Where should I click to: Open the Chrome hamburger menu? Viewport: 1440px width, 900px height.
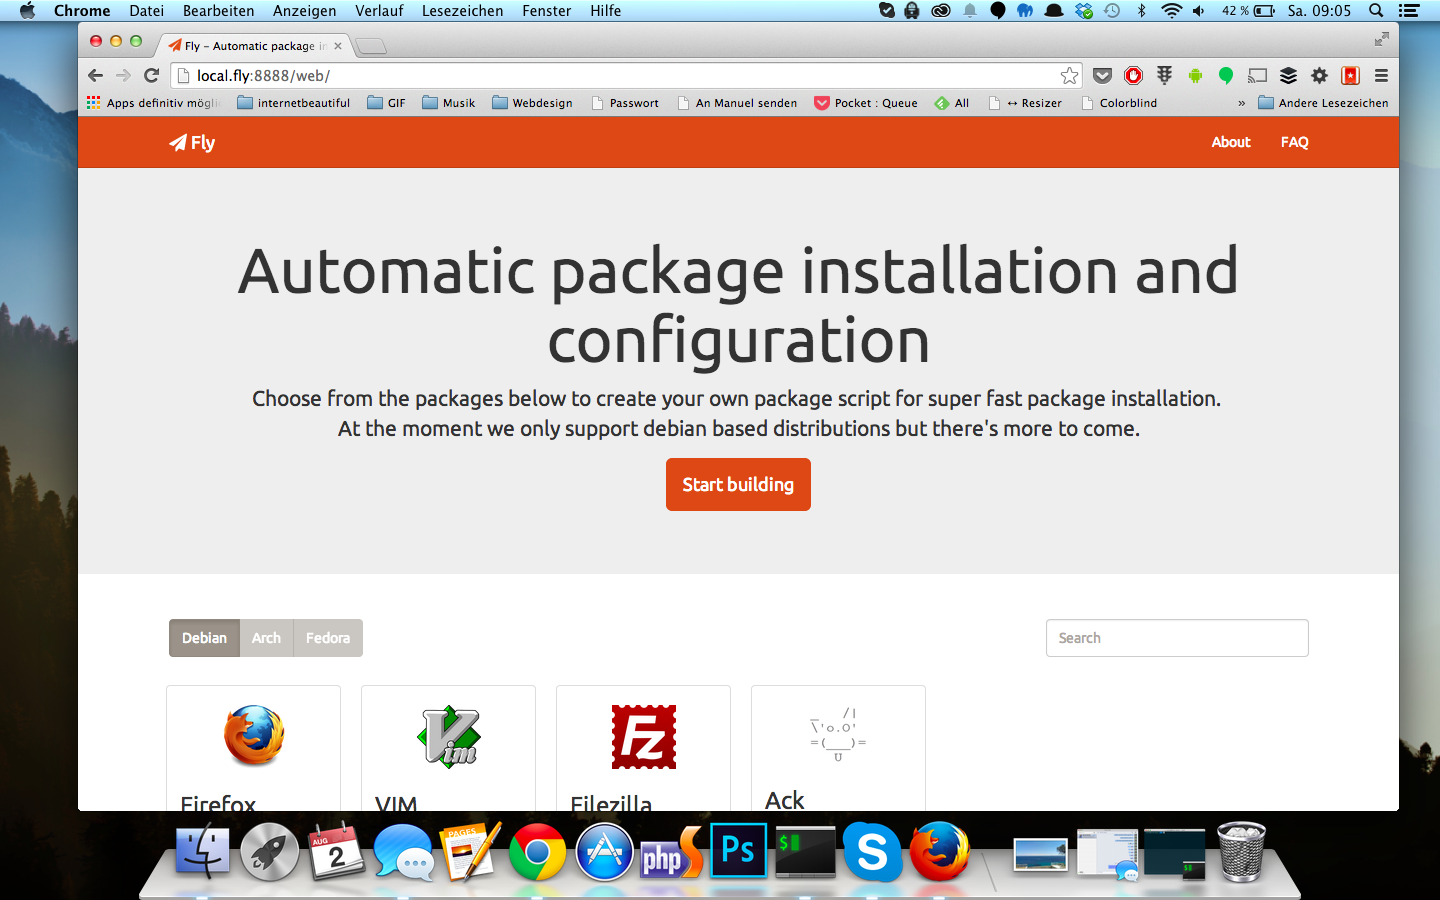(x=1381, y=76)
